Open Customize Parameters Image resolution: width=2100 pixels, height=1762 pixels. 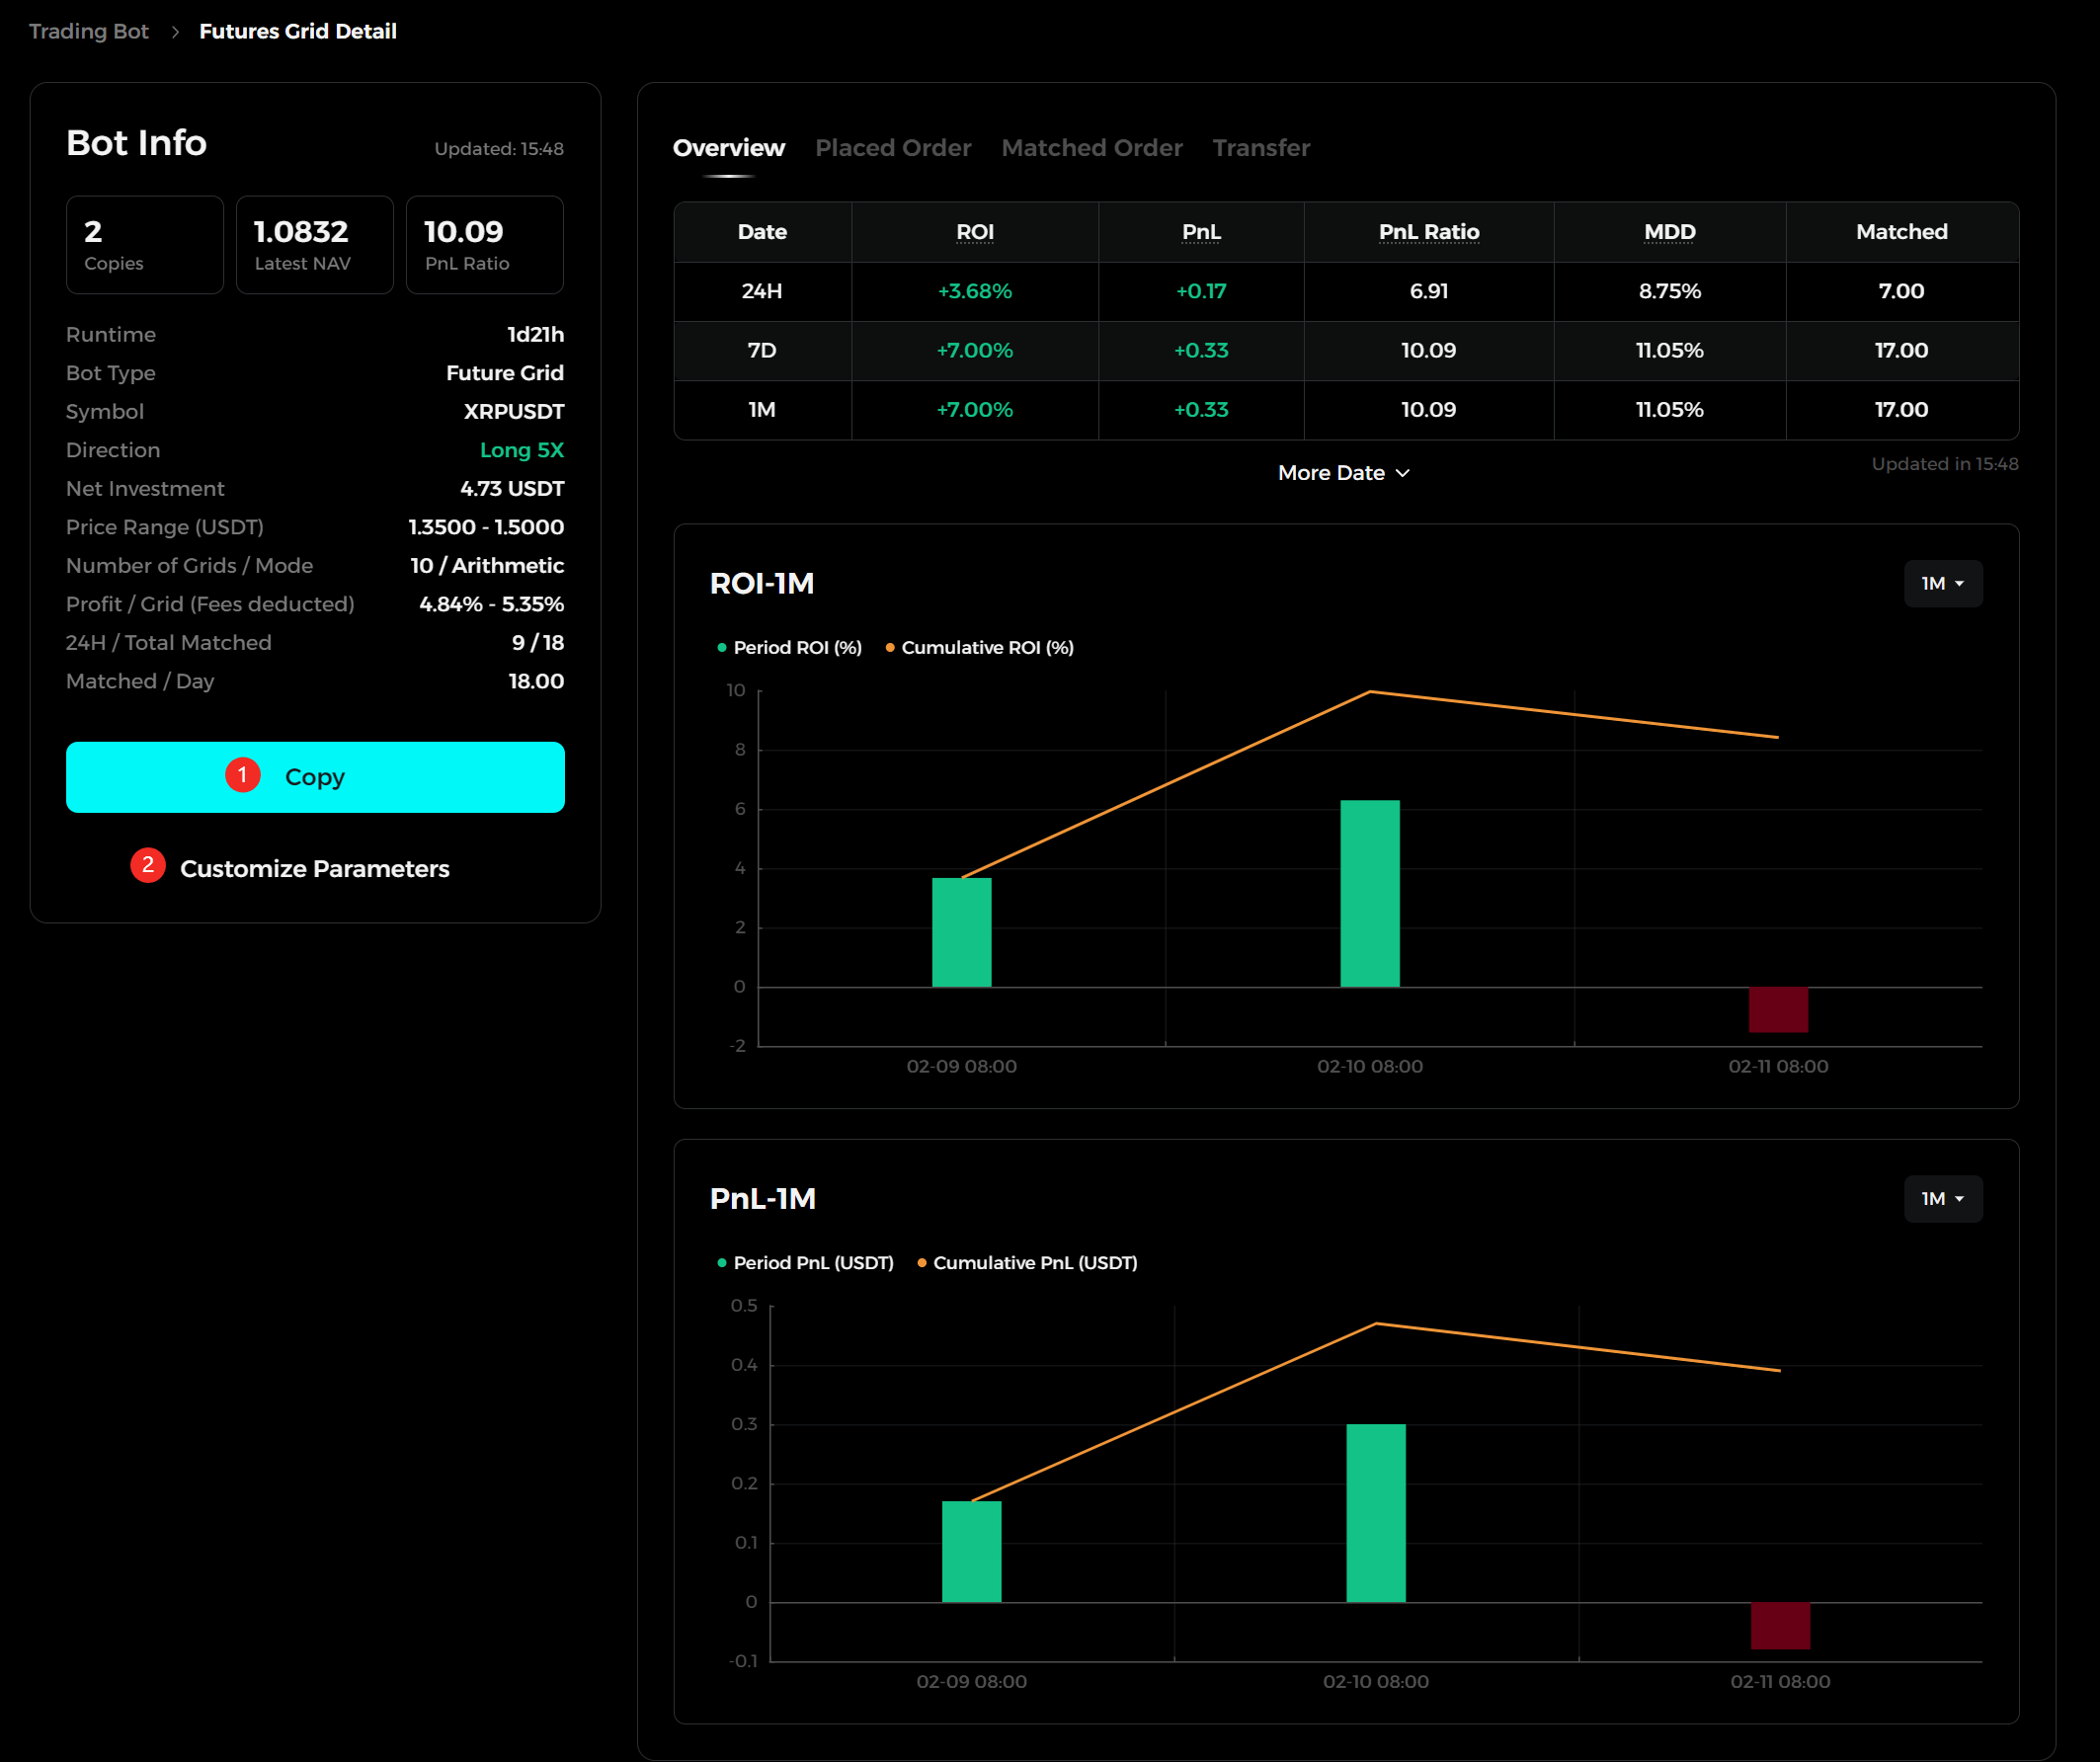point(315,868)
